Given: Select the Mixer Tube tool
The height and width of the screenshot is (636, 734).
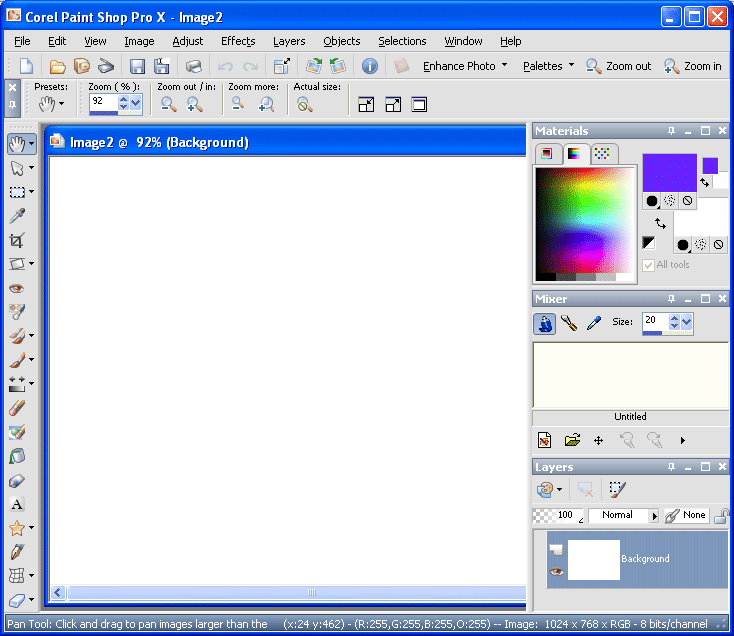Looking at the screenshot, I should click(x=544, y=323).
